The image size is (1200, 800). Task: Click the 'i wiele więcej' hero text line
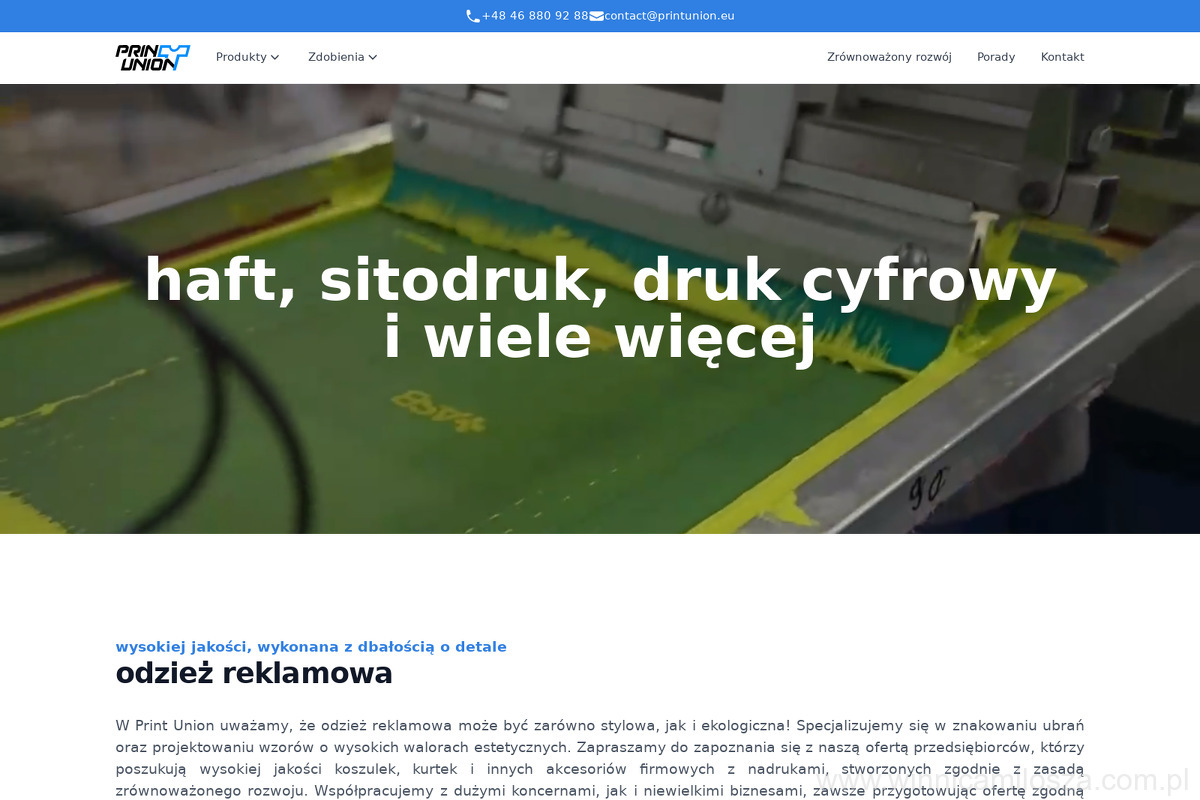(600, 338)
